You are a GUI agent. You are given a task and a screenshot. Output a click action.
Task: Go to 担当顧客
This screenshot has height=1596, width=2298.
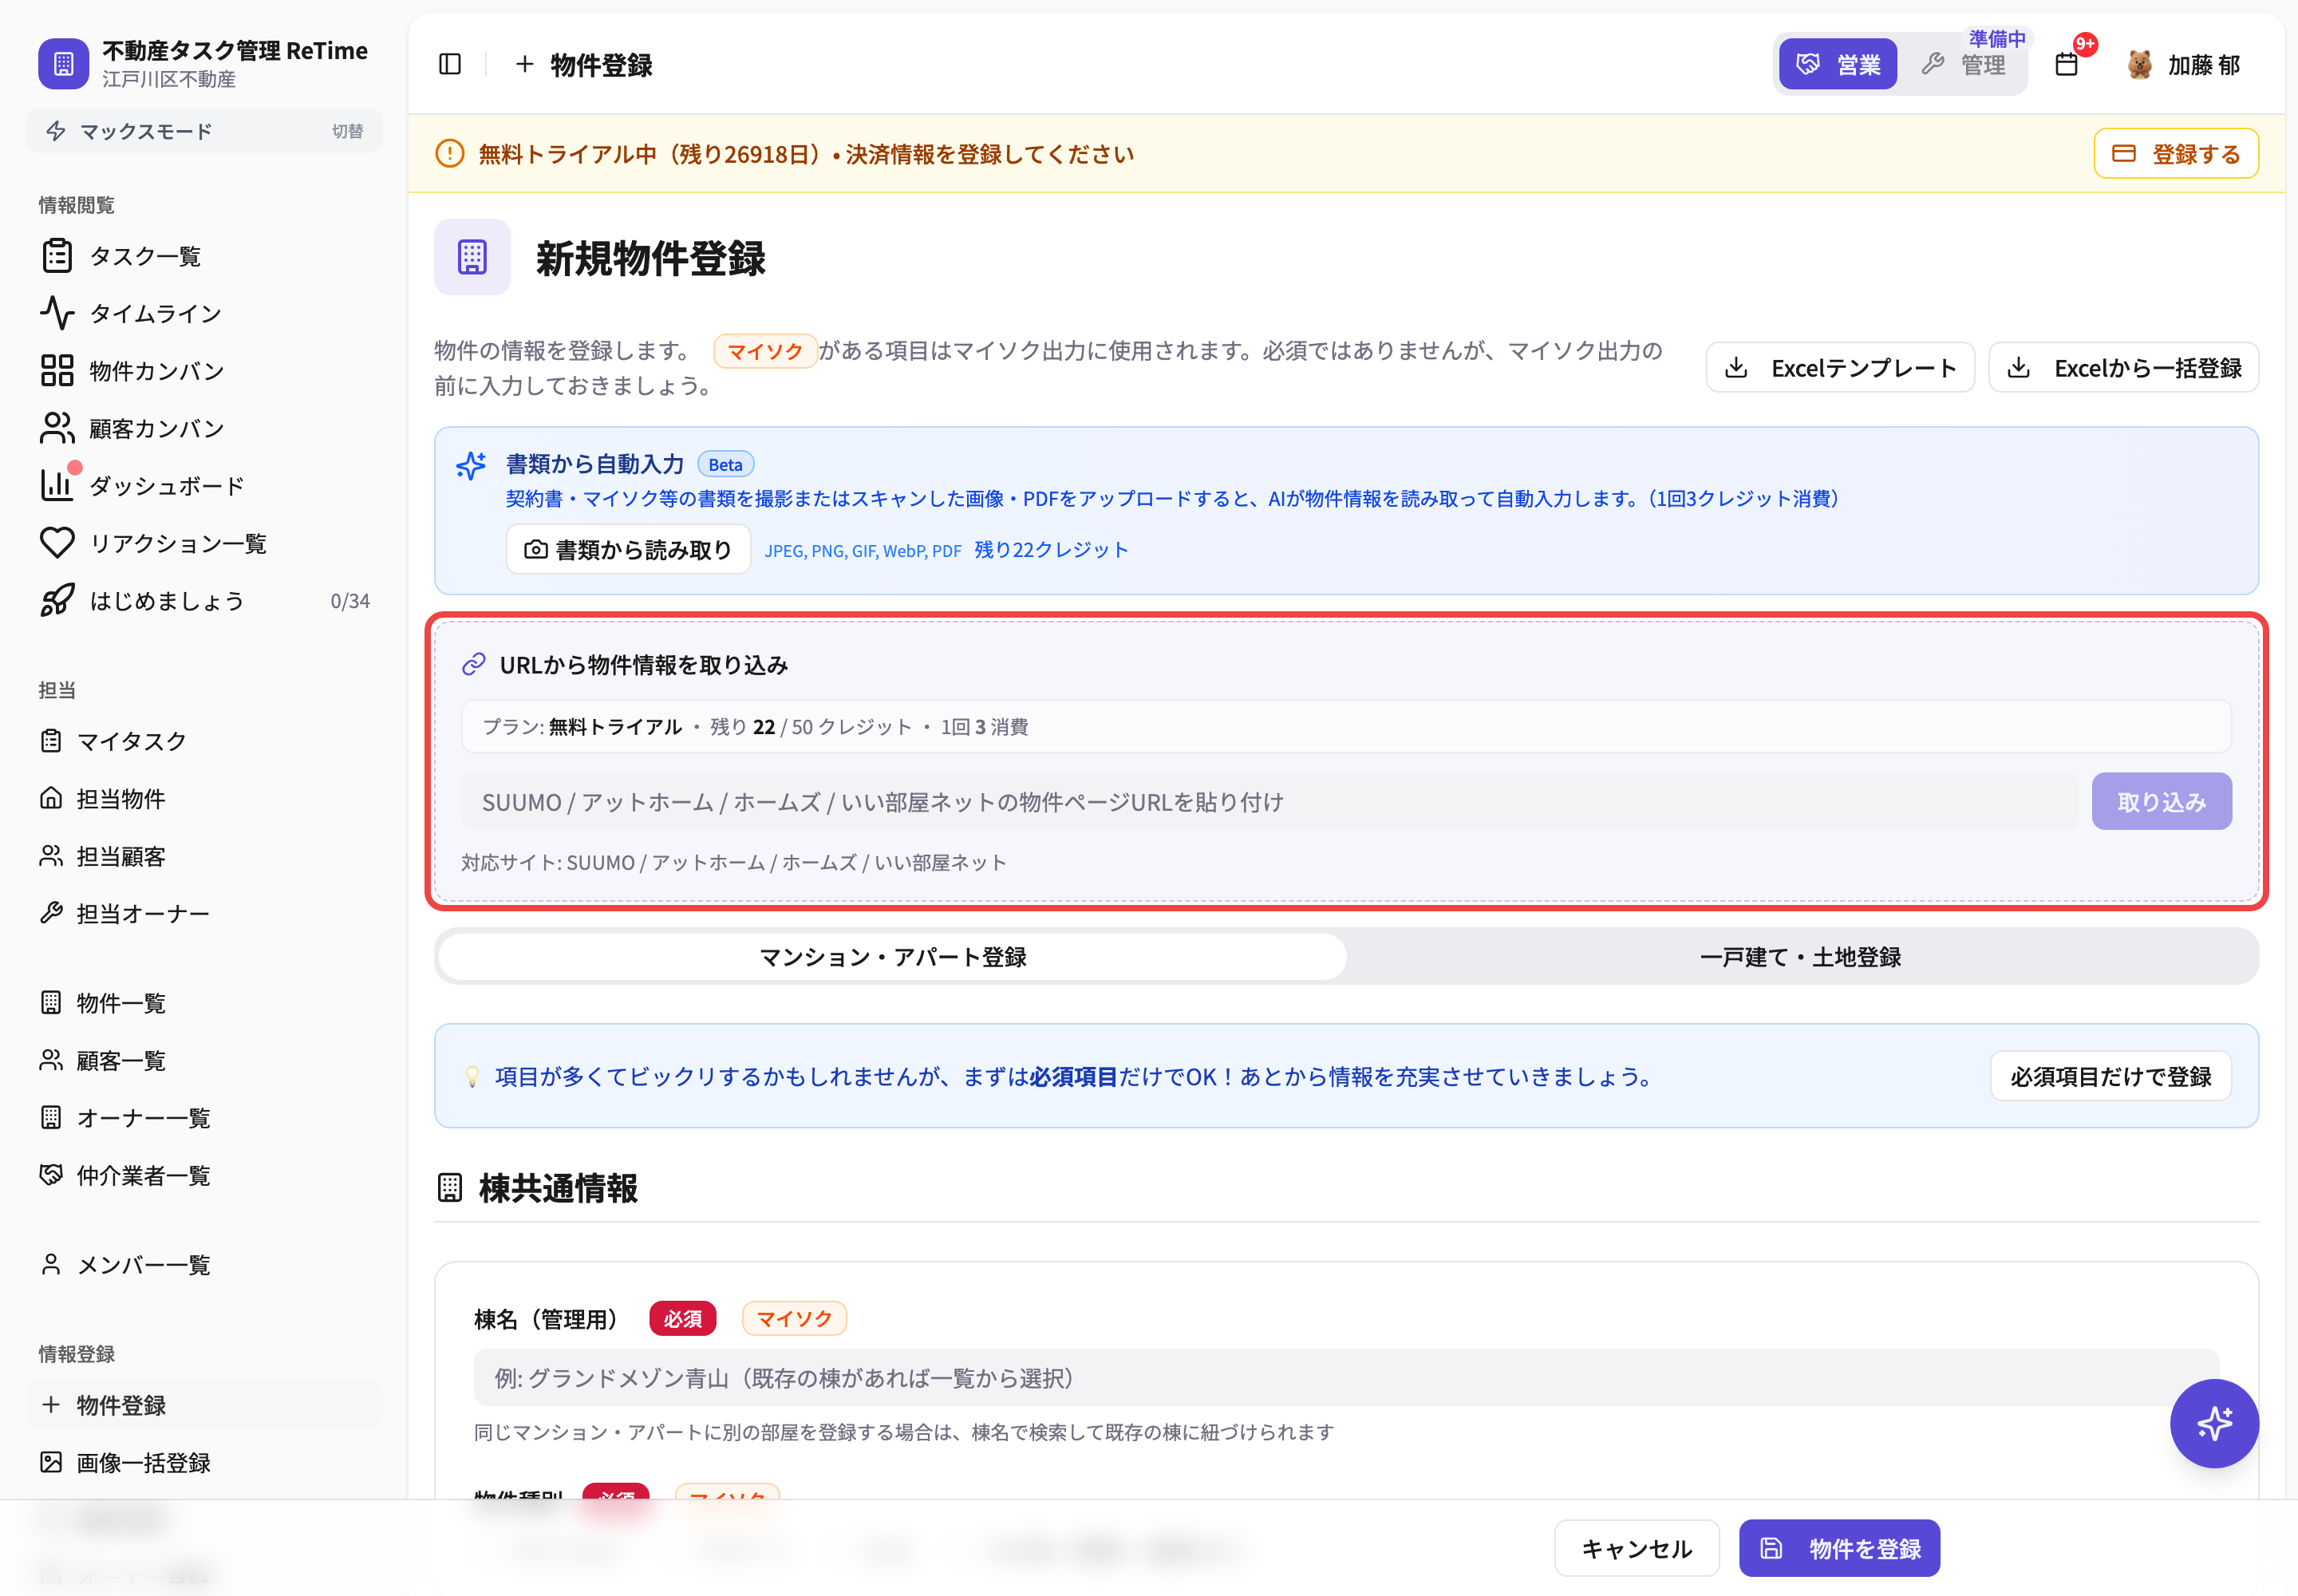tap(204, 856)
